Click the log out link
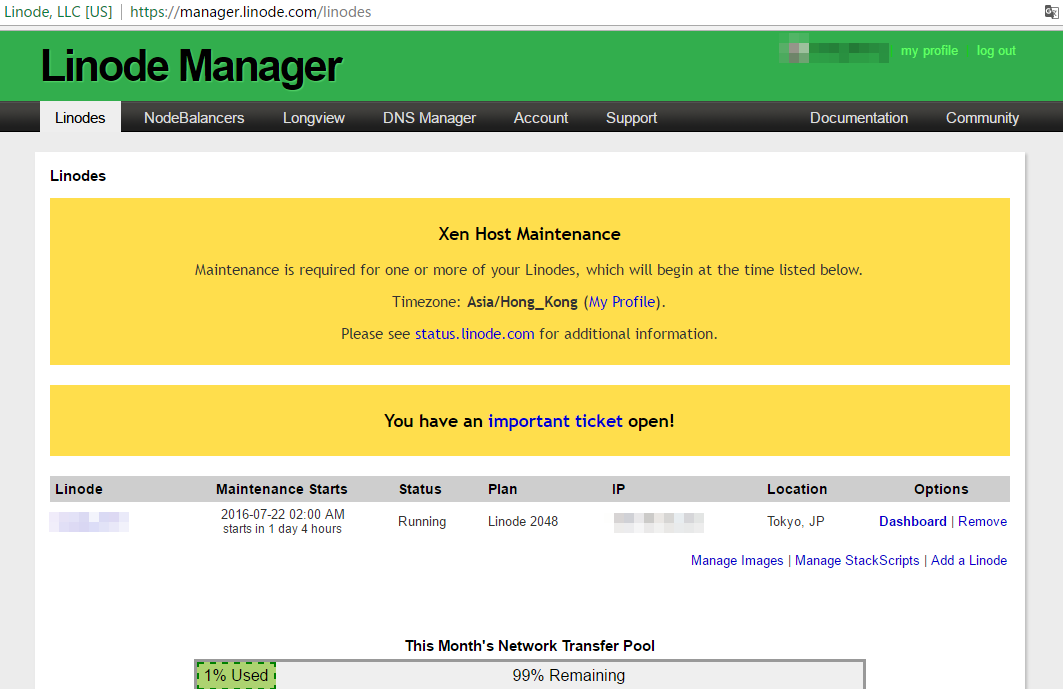This screenshot has height=689, width=1063. [996, 51]
